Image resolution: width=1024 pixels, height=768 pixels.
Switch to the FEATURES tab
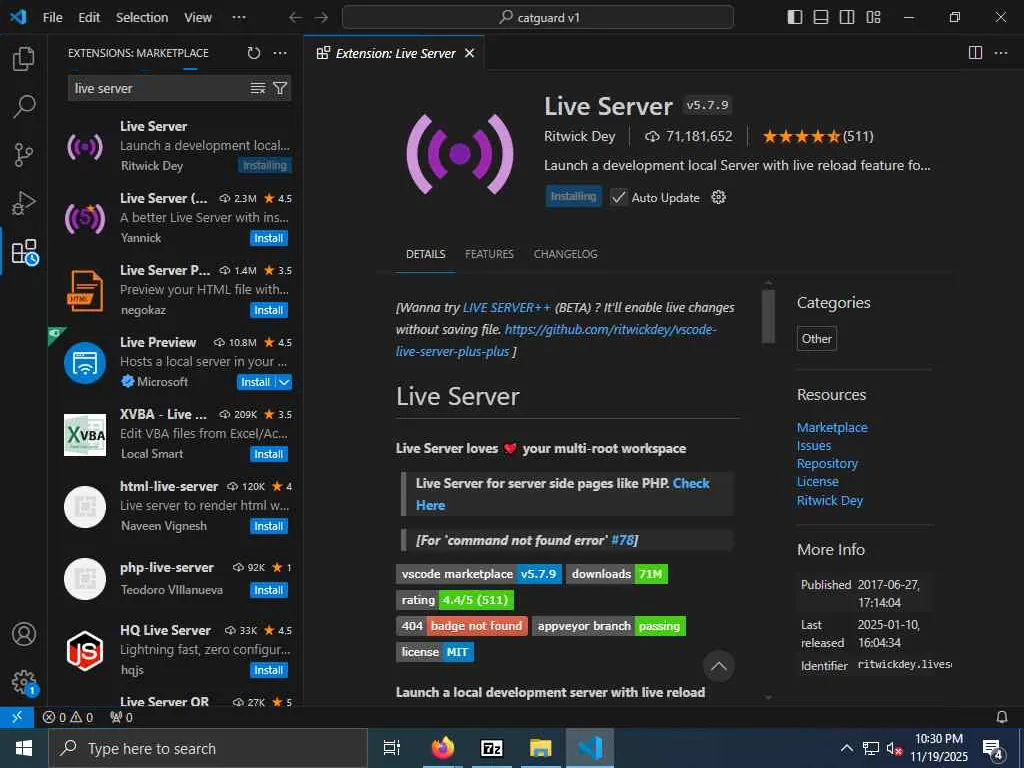click(x=489, y=254)
